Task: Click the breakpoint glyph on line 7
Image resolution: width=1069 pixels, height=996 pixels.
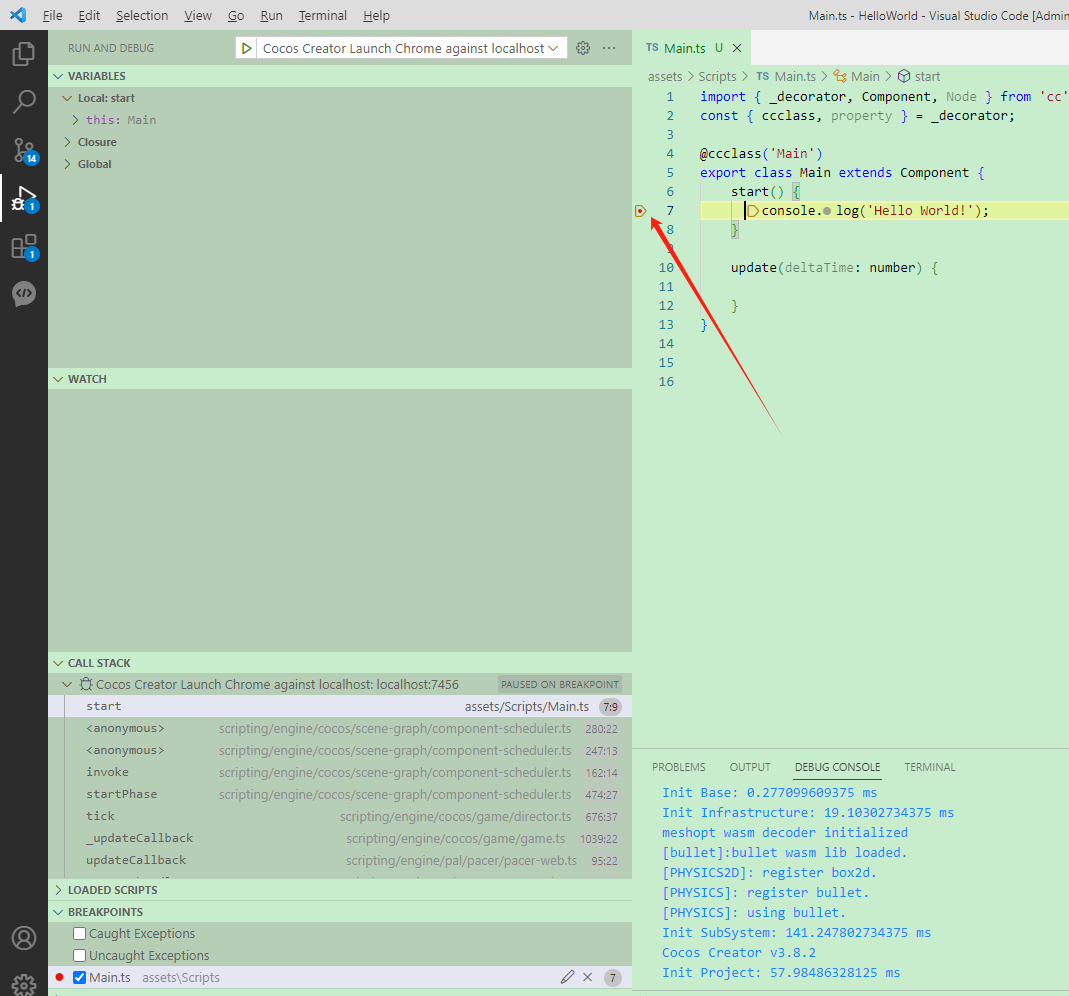Action: tap(640, 211)
